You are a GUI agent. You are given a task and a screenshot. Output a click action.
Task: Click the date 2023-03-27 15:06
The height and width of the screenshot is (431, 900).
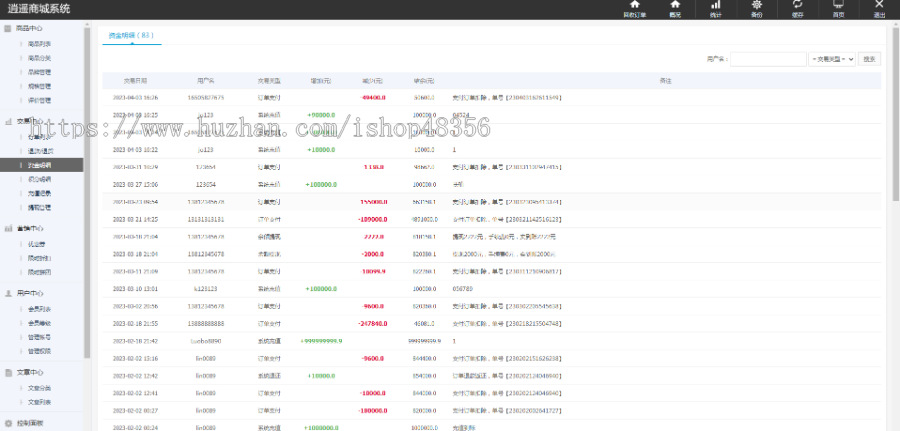coord(135,185)
